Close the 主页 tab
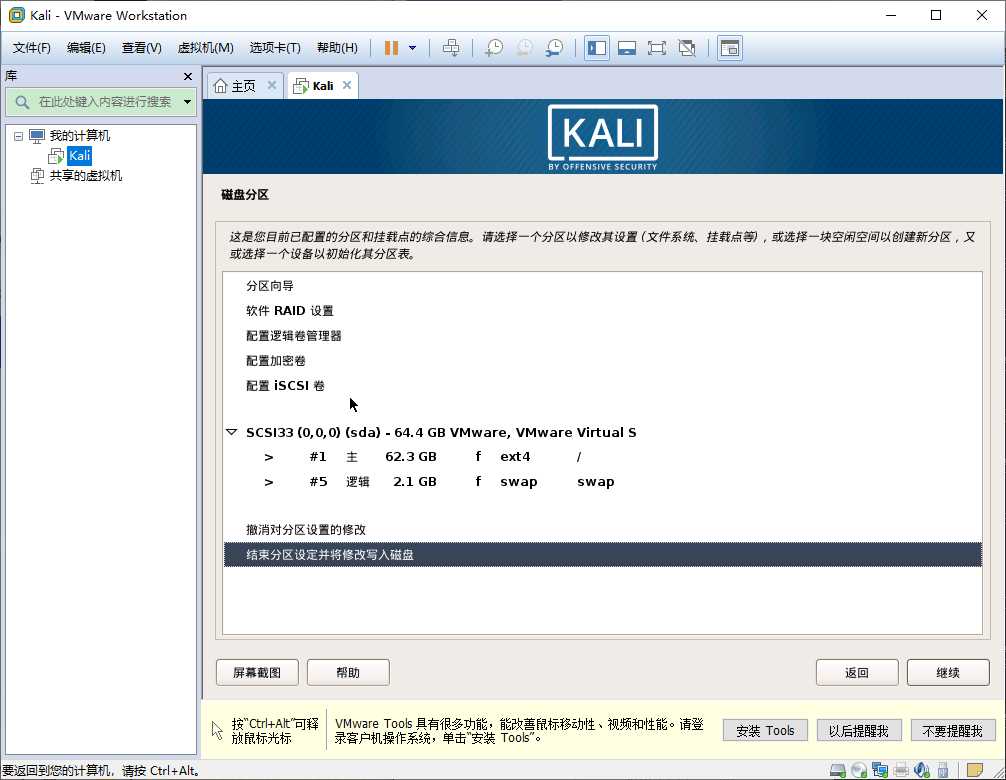1006x780 pixels. coord(271,85)
